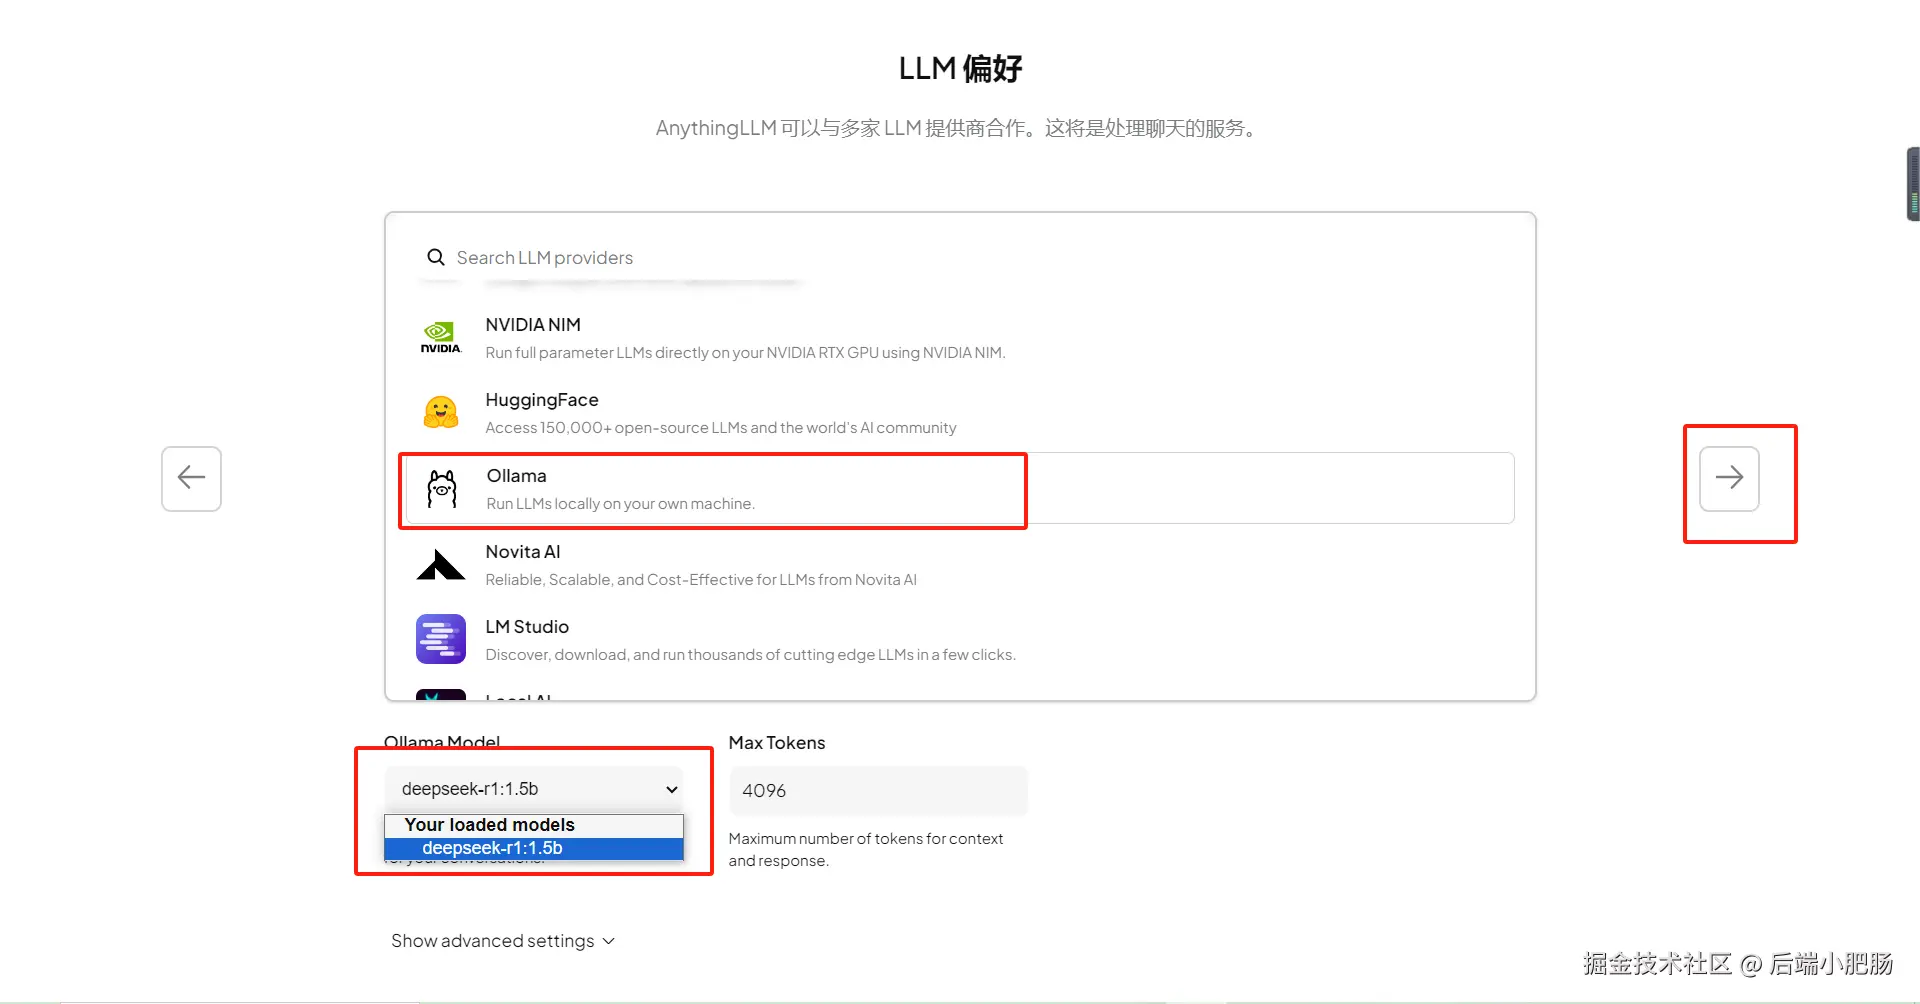This screenshot has width=1920, height=1004.
Task: Select the Novita AI provider name
Action: (x=523, y=552)
